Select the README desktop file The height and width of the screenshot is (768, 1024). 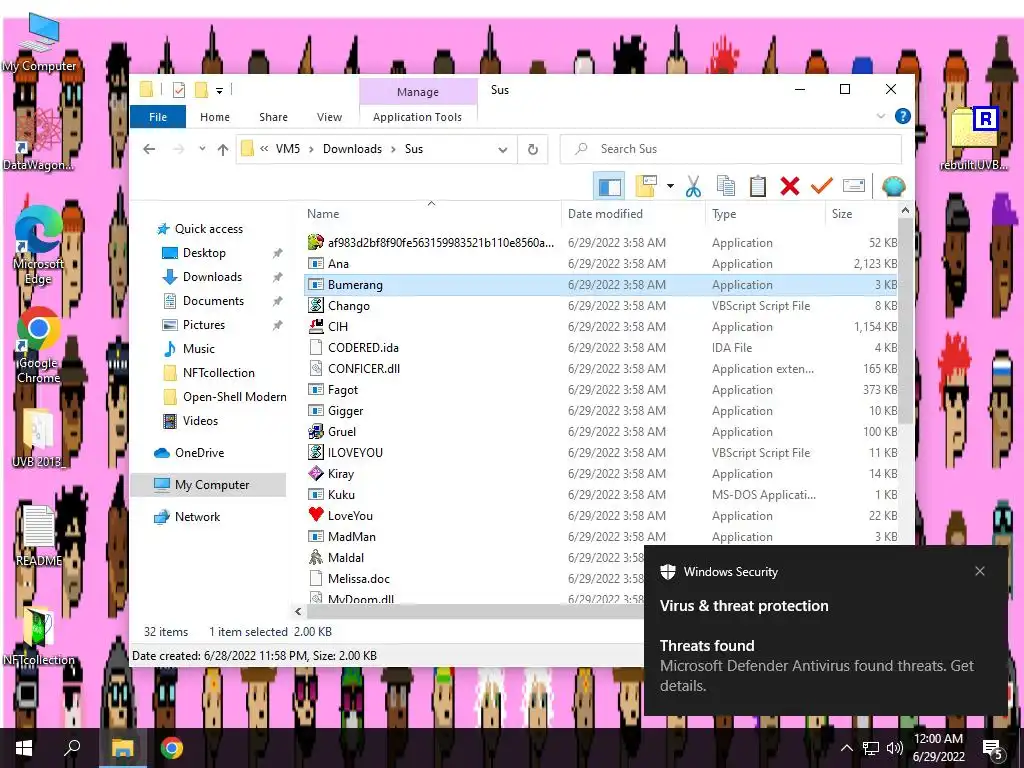point(39,536)
